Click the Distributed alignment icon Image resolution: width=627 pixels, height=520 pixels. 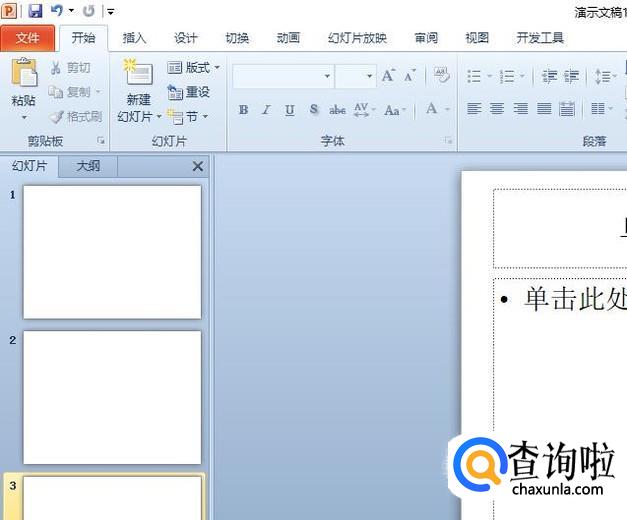(567, 109)
